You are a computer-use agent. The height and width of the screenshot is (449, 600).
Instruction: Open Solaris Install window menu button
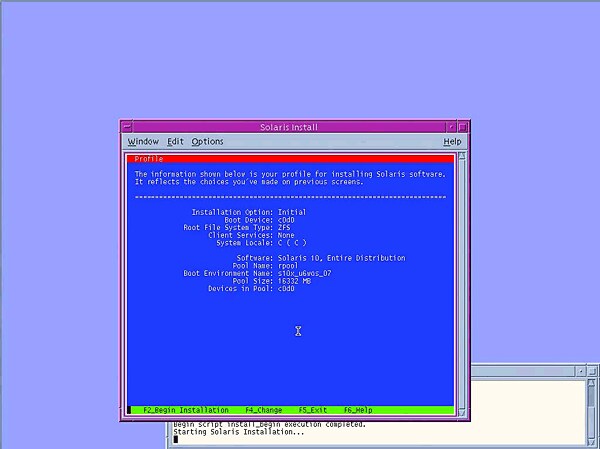point(127,127)
